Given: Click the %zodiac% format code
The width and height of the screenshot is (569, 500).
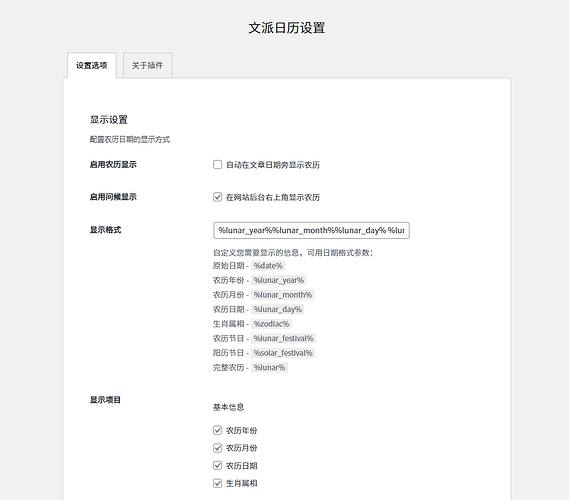Looking at the screenshot, I should click(271, 324).
